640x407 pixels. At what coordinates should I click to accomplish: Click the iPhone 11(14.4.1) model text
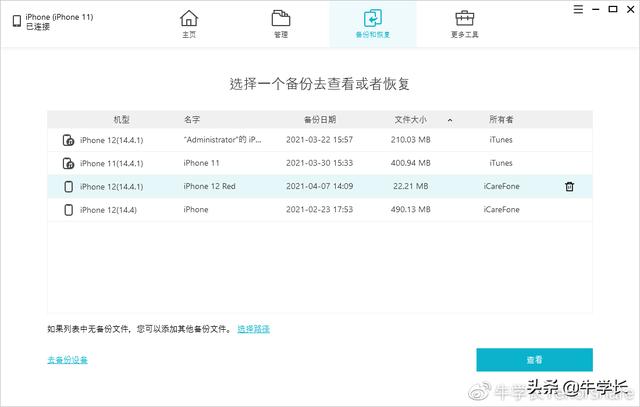tap(111, 163)
